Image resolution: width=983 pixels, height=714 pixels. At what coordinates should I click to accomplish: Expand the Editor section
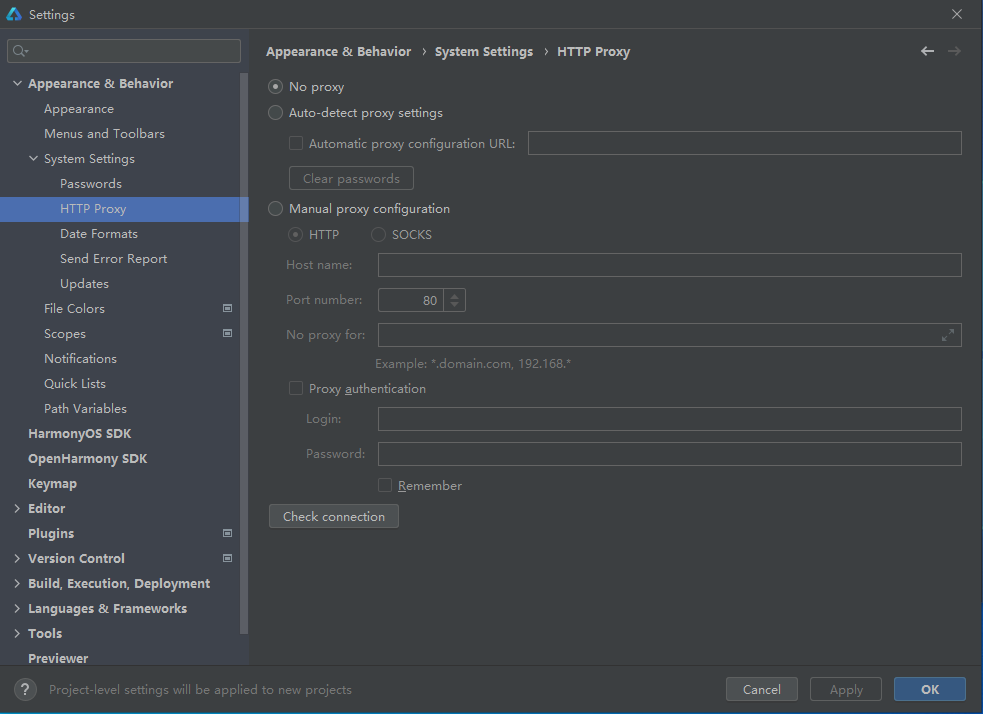click(x=18, y=508)
